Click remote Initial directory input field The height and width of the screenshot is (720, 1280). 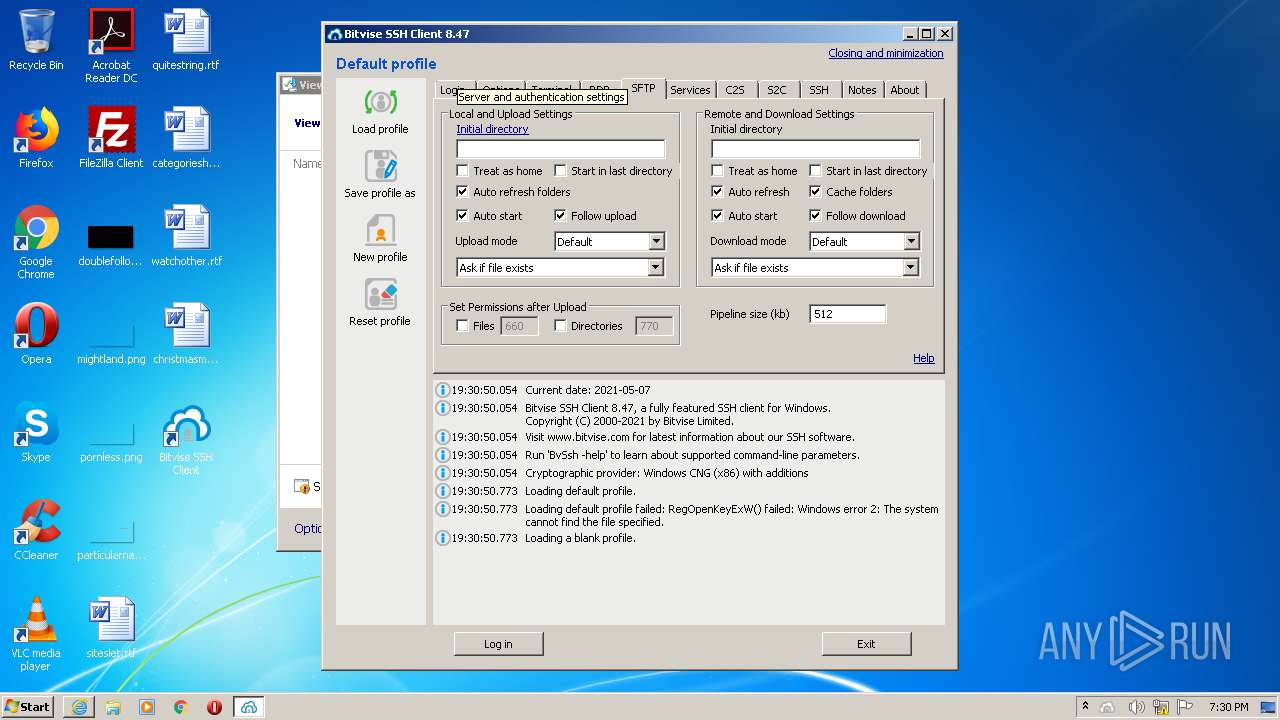[x=815, y=149]
